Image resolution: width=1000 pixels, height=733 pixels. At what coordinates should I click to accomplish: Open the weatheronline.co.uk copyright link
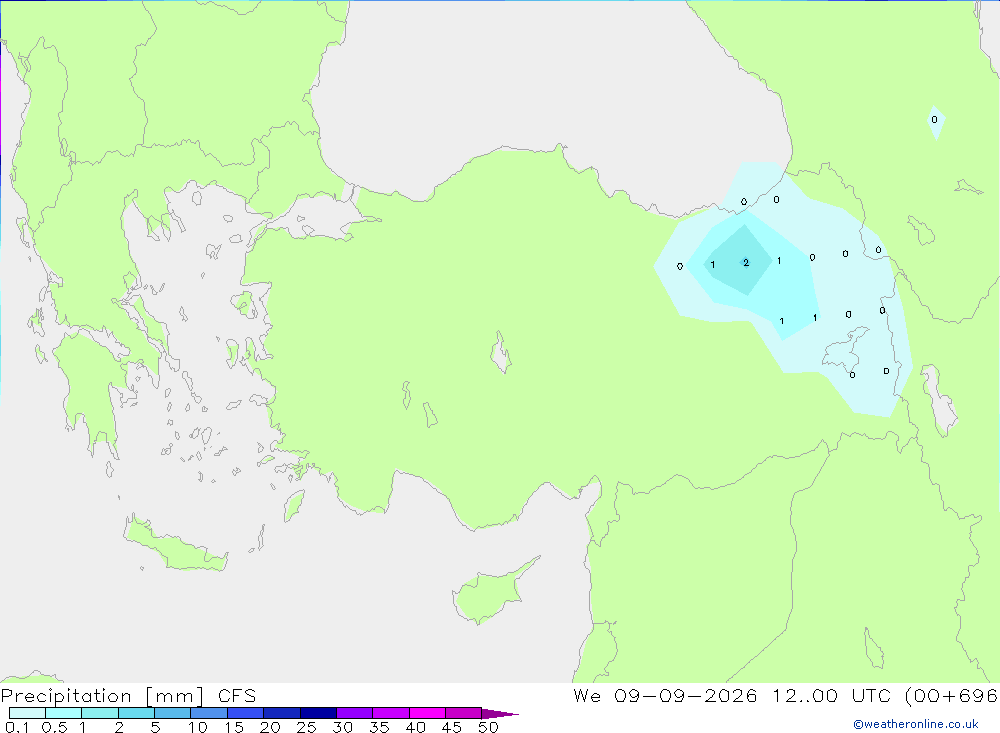(915, 724)
